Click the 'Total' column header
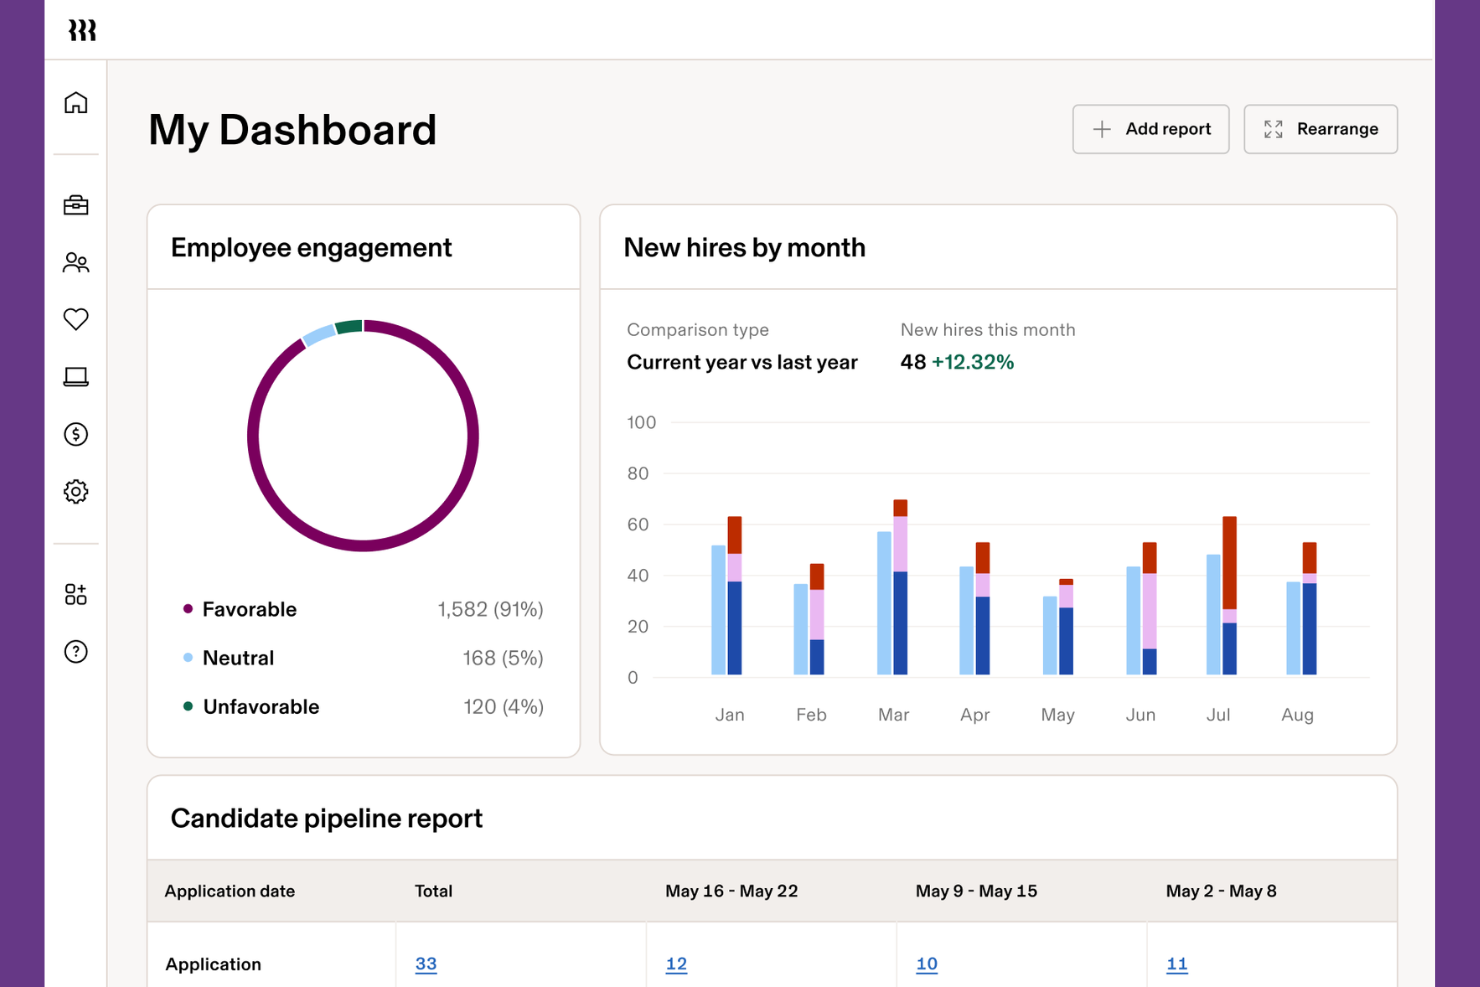Image resolution: width=1480 pixels, height=987 pixels. (x=434, y=891)
